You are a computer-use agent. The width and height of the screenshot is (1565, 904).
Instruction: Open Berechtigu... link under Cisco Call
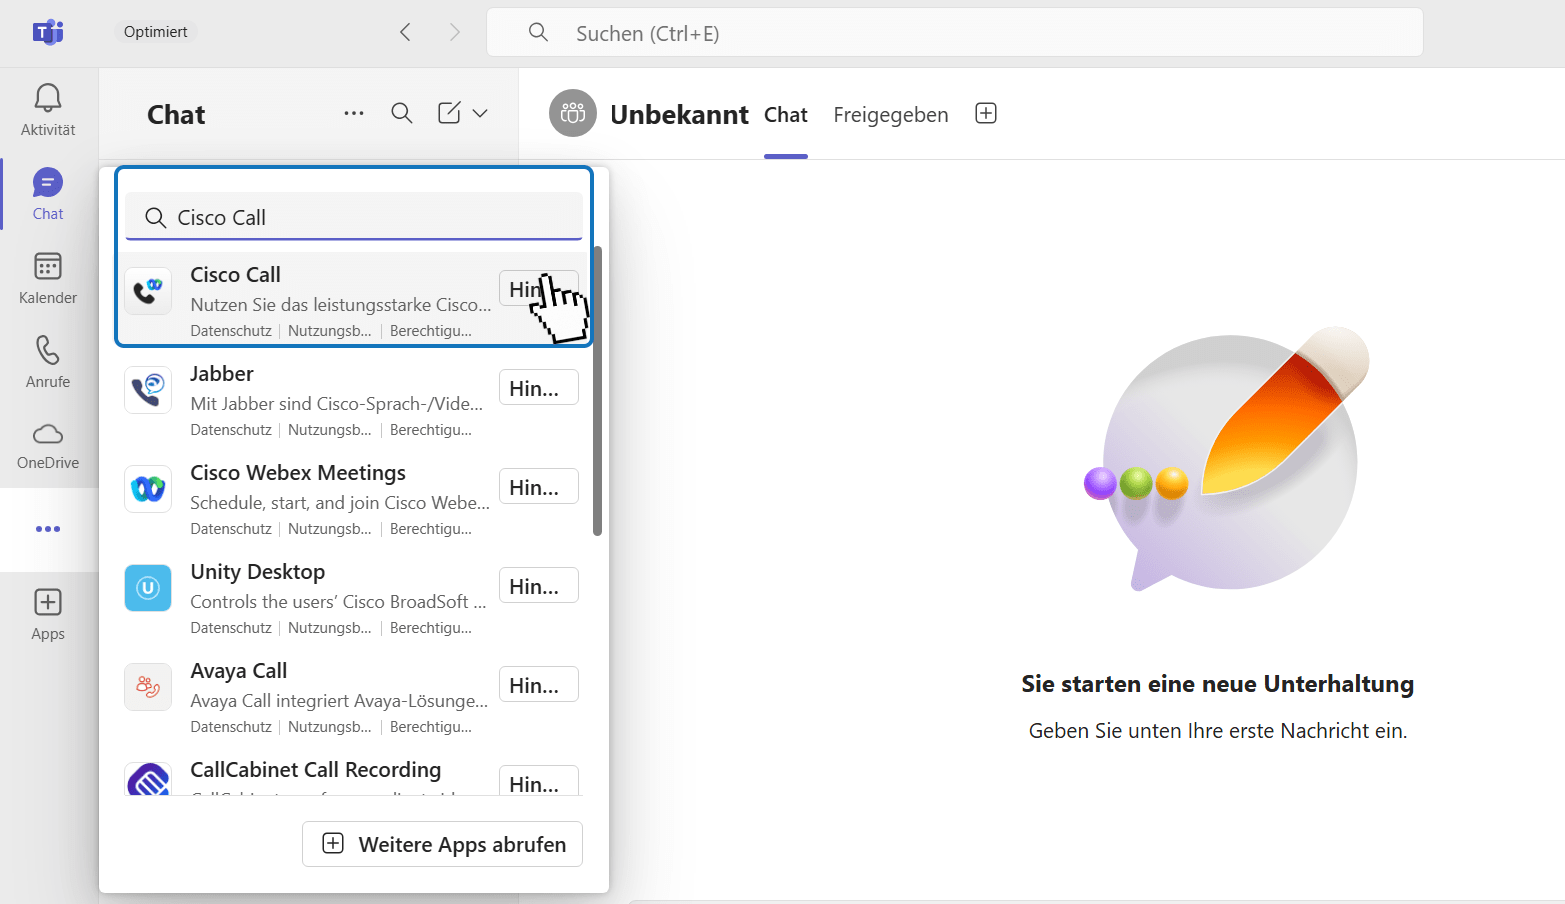(431, 331)
